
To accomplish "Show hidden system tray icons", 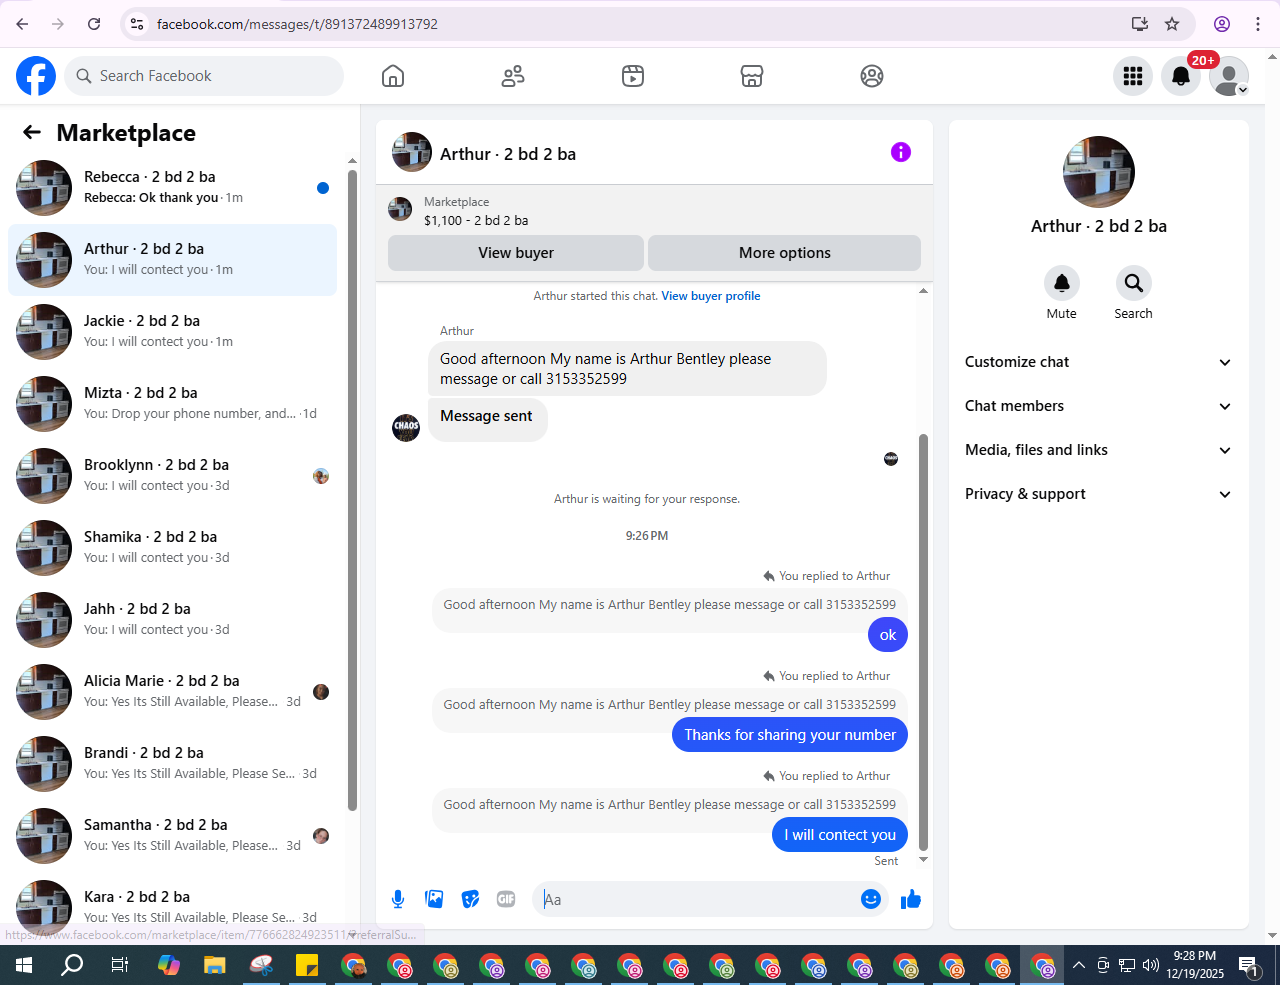I will click(x=1078, y=965).
